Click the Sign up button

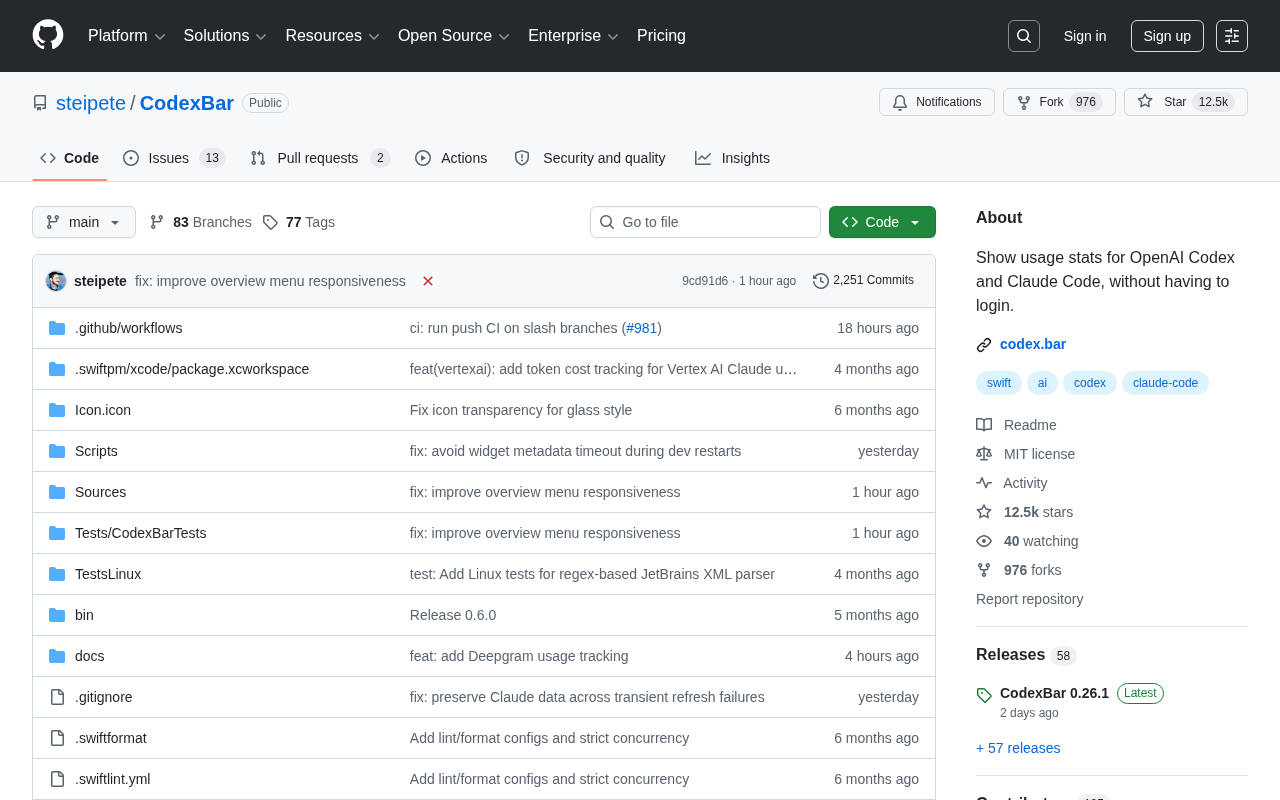[1167, 36]
